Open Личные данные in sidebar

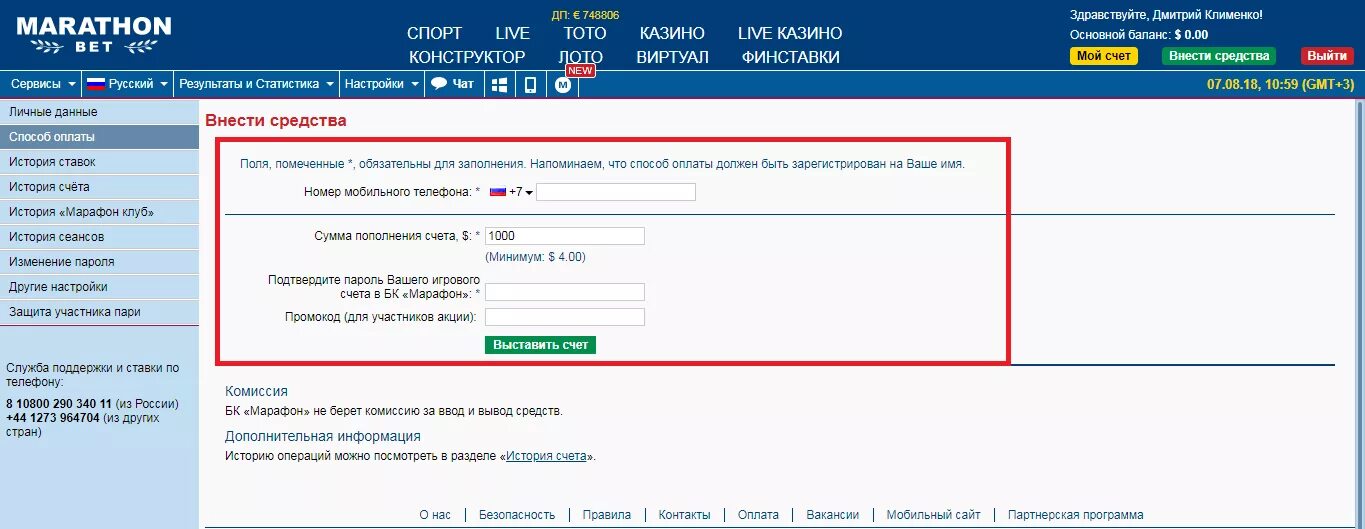coord(99,112)
